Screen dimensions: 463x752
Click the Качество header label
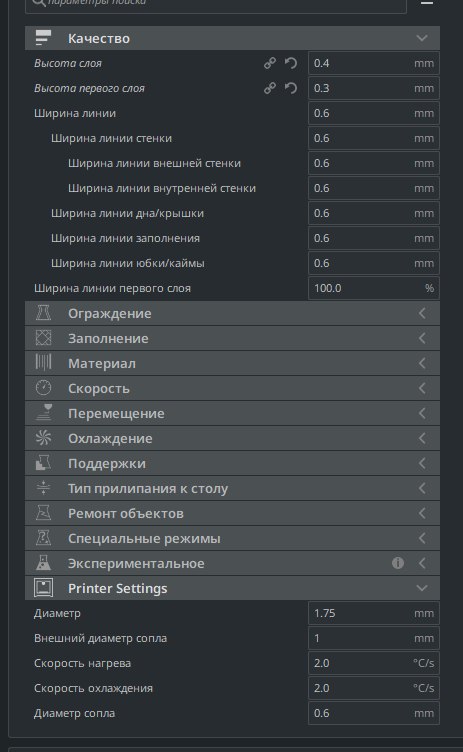99,38
